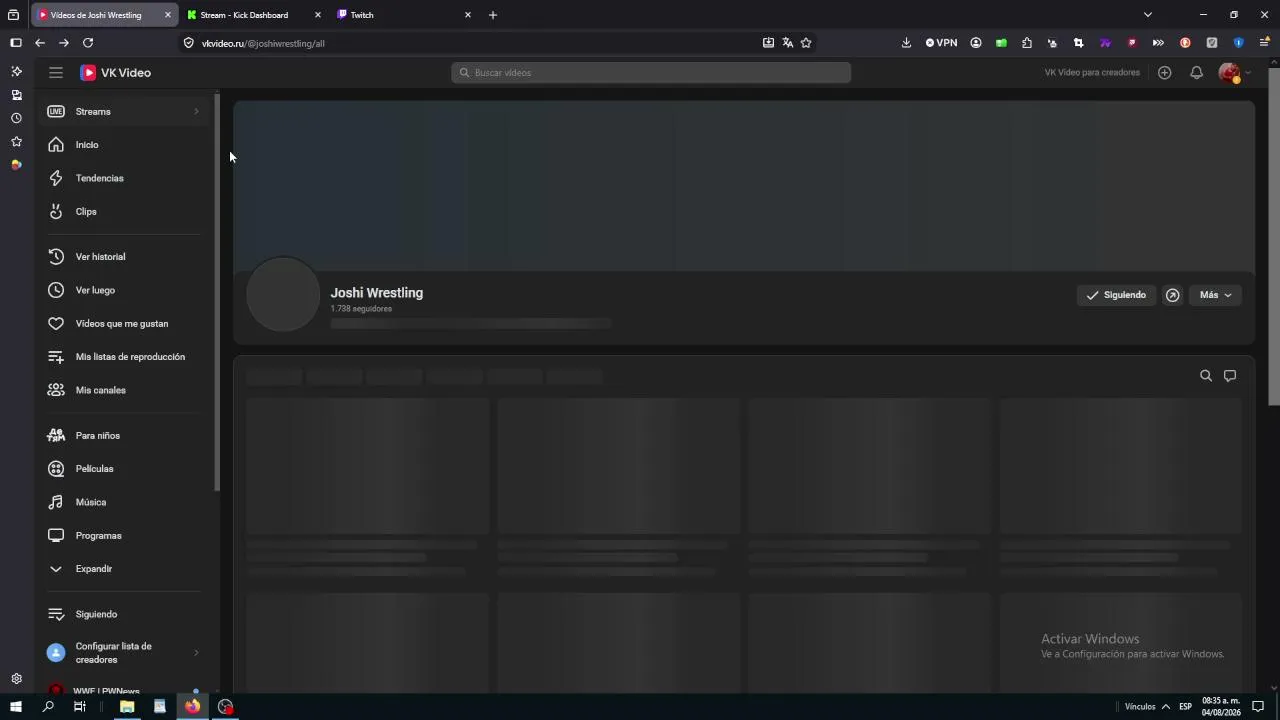Open the Windows Task View button
1280x720 pixels.
tap(80, 706)
